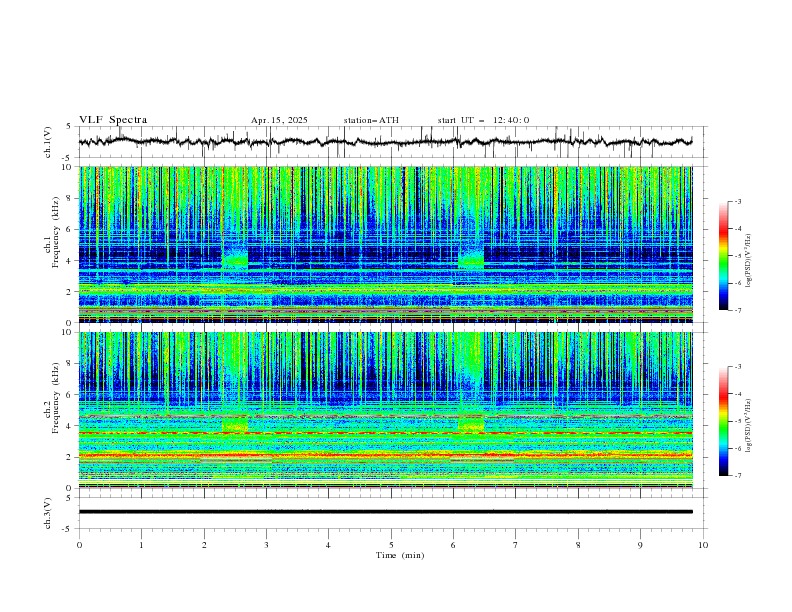Click the ch.1 color scale bar
Viewport: 792px width, 612px height.
723,256
